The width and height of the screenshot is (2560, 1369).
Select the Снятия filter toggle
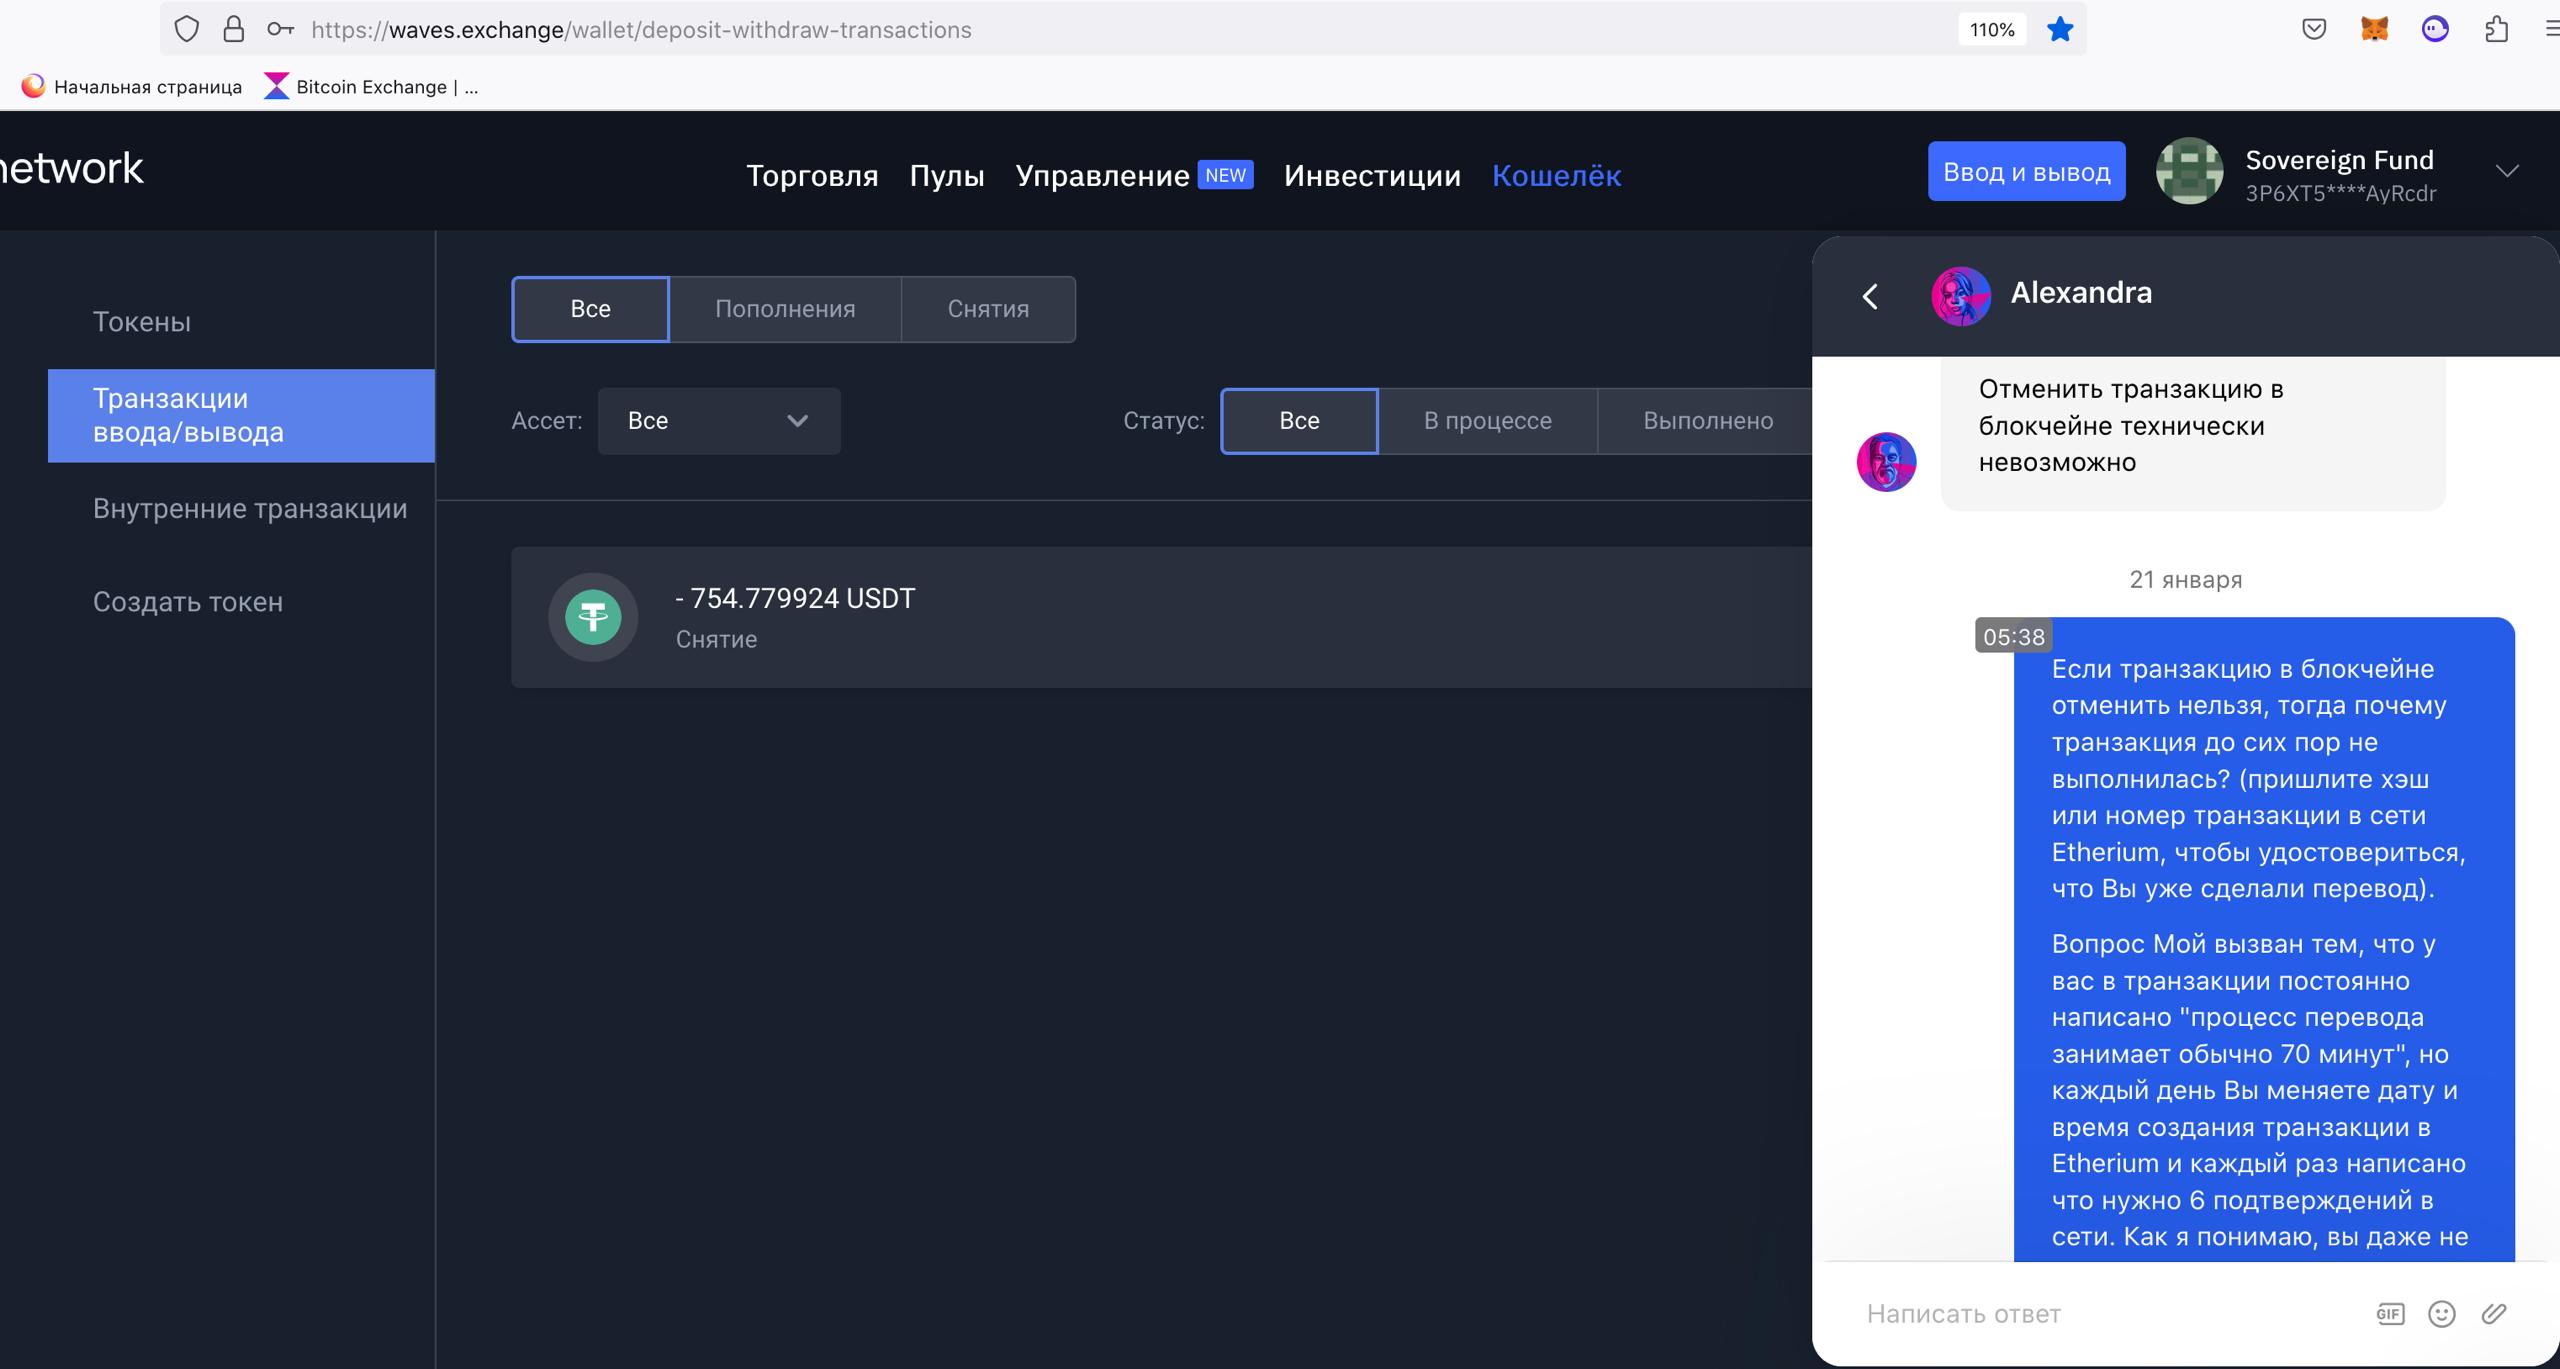(988, 309)
